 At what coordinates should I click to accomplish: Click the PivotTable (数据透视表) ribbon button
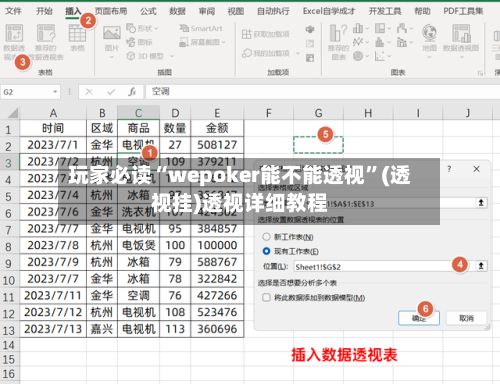coord(14,41)
